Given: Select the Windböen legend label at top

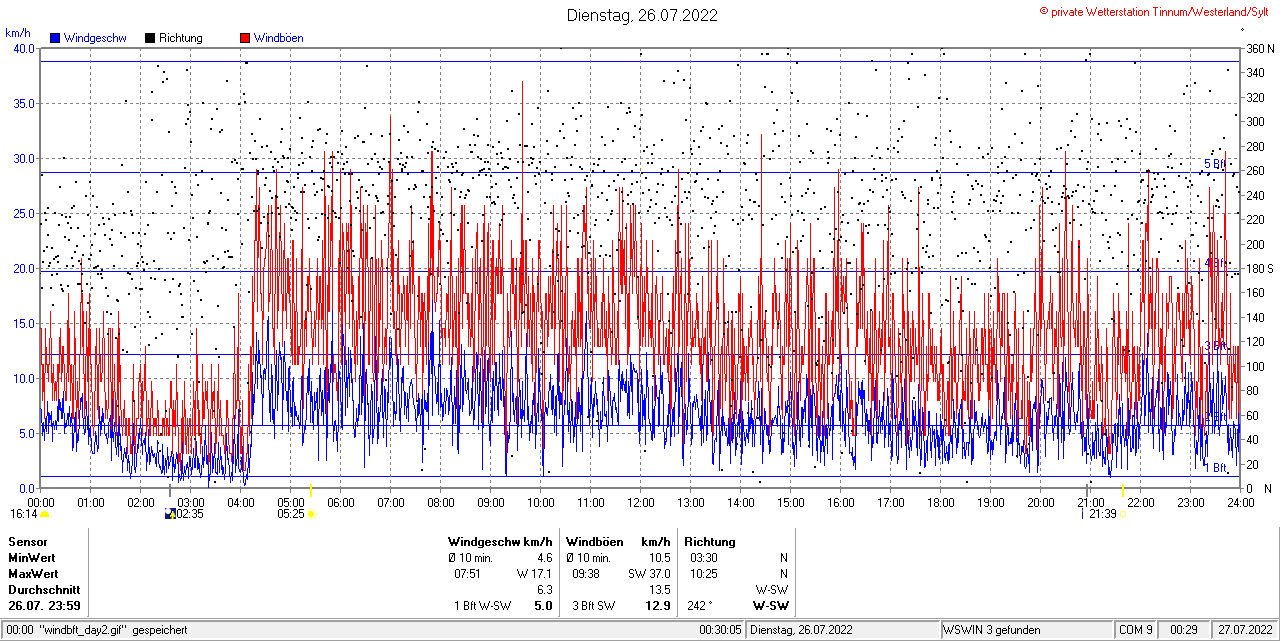Looking at the screenshot, I should pos(279,38).
